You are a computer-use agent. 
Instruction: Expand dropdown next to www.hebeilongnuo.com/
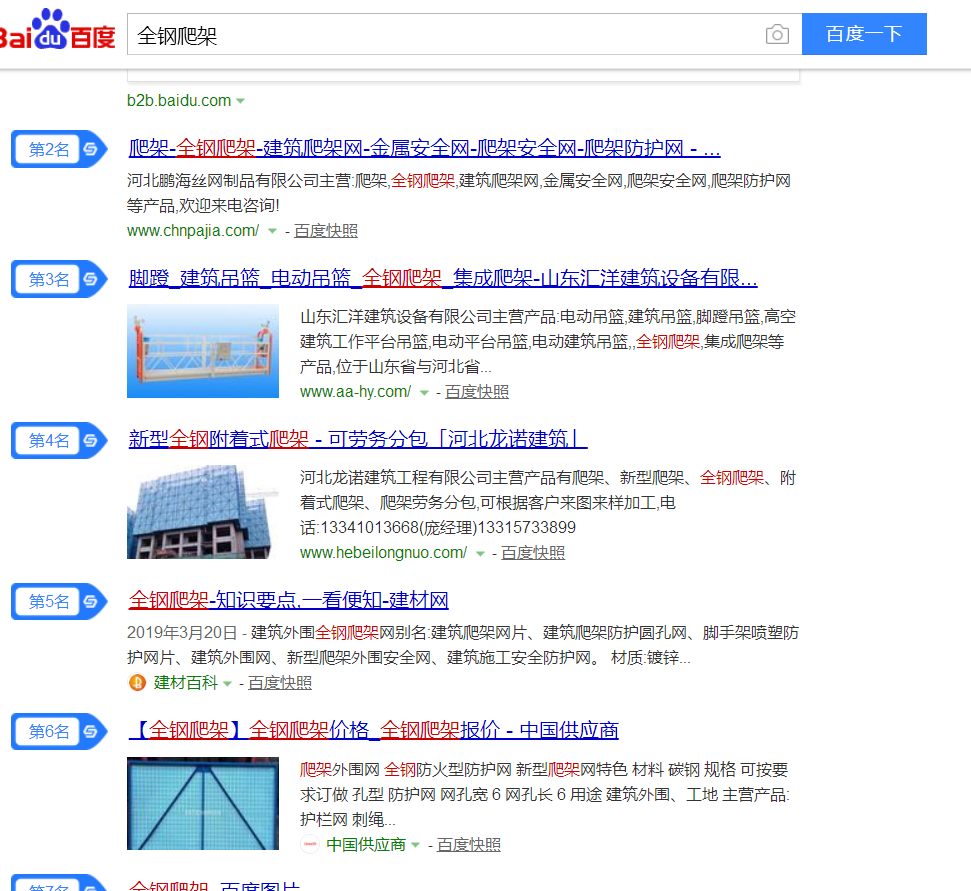[480, 554]
